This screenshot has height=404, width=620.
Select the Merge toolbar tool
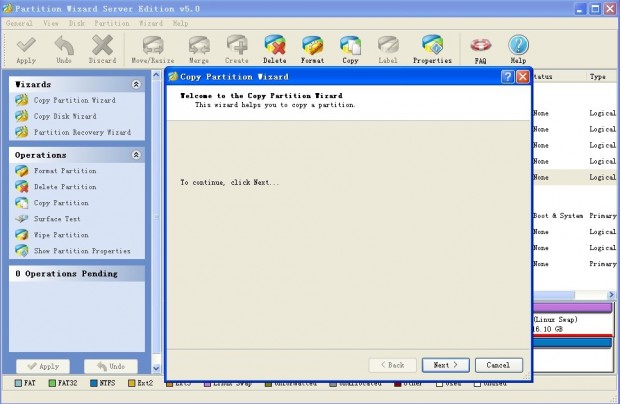199,49
